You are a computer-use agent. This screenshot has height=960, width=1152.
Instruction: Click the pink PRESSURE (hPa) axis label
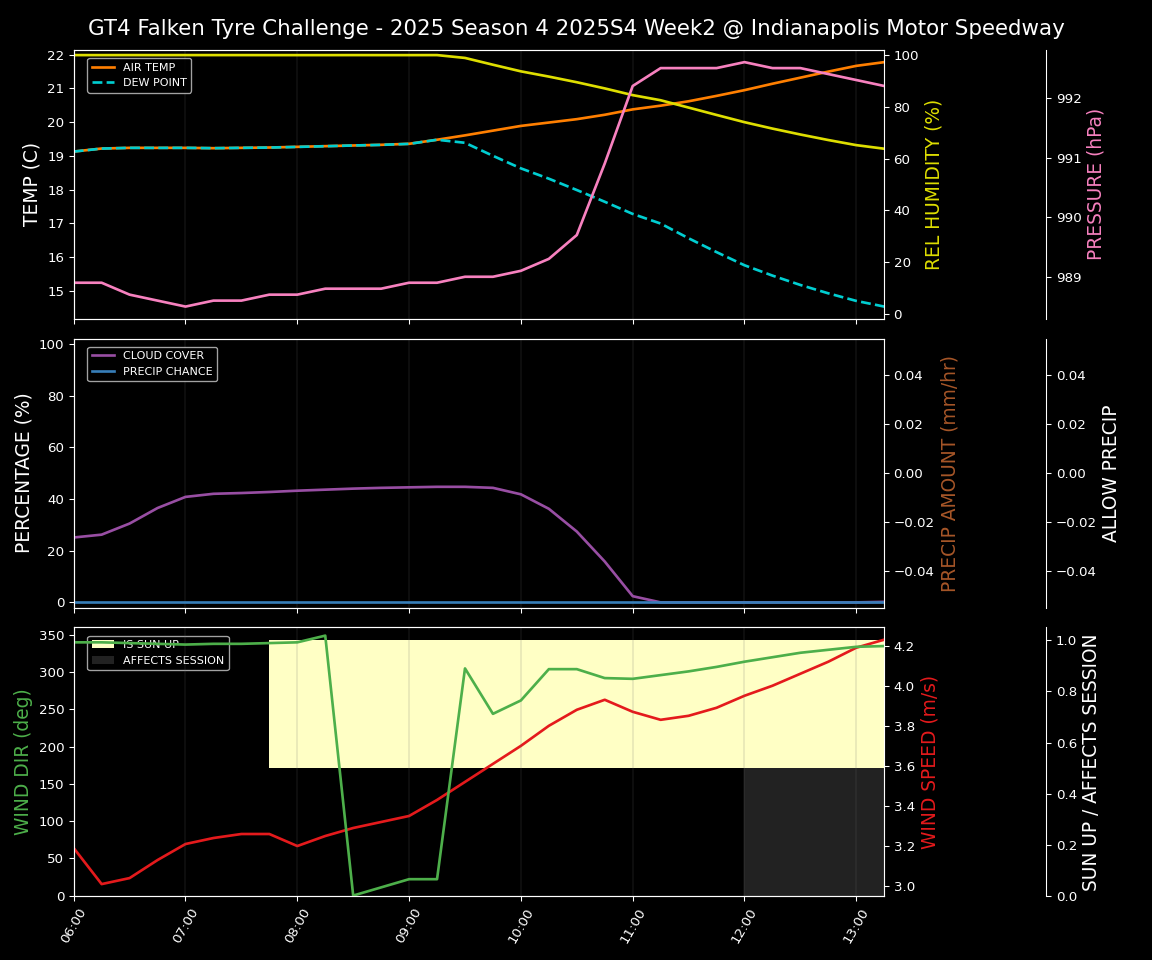click(x=1095, y=184)
